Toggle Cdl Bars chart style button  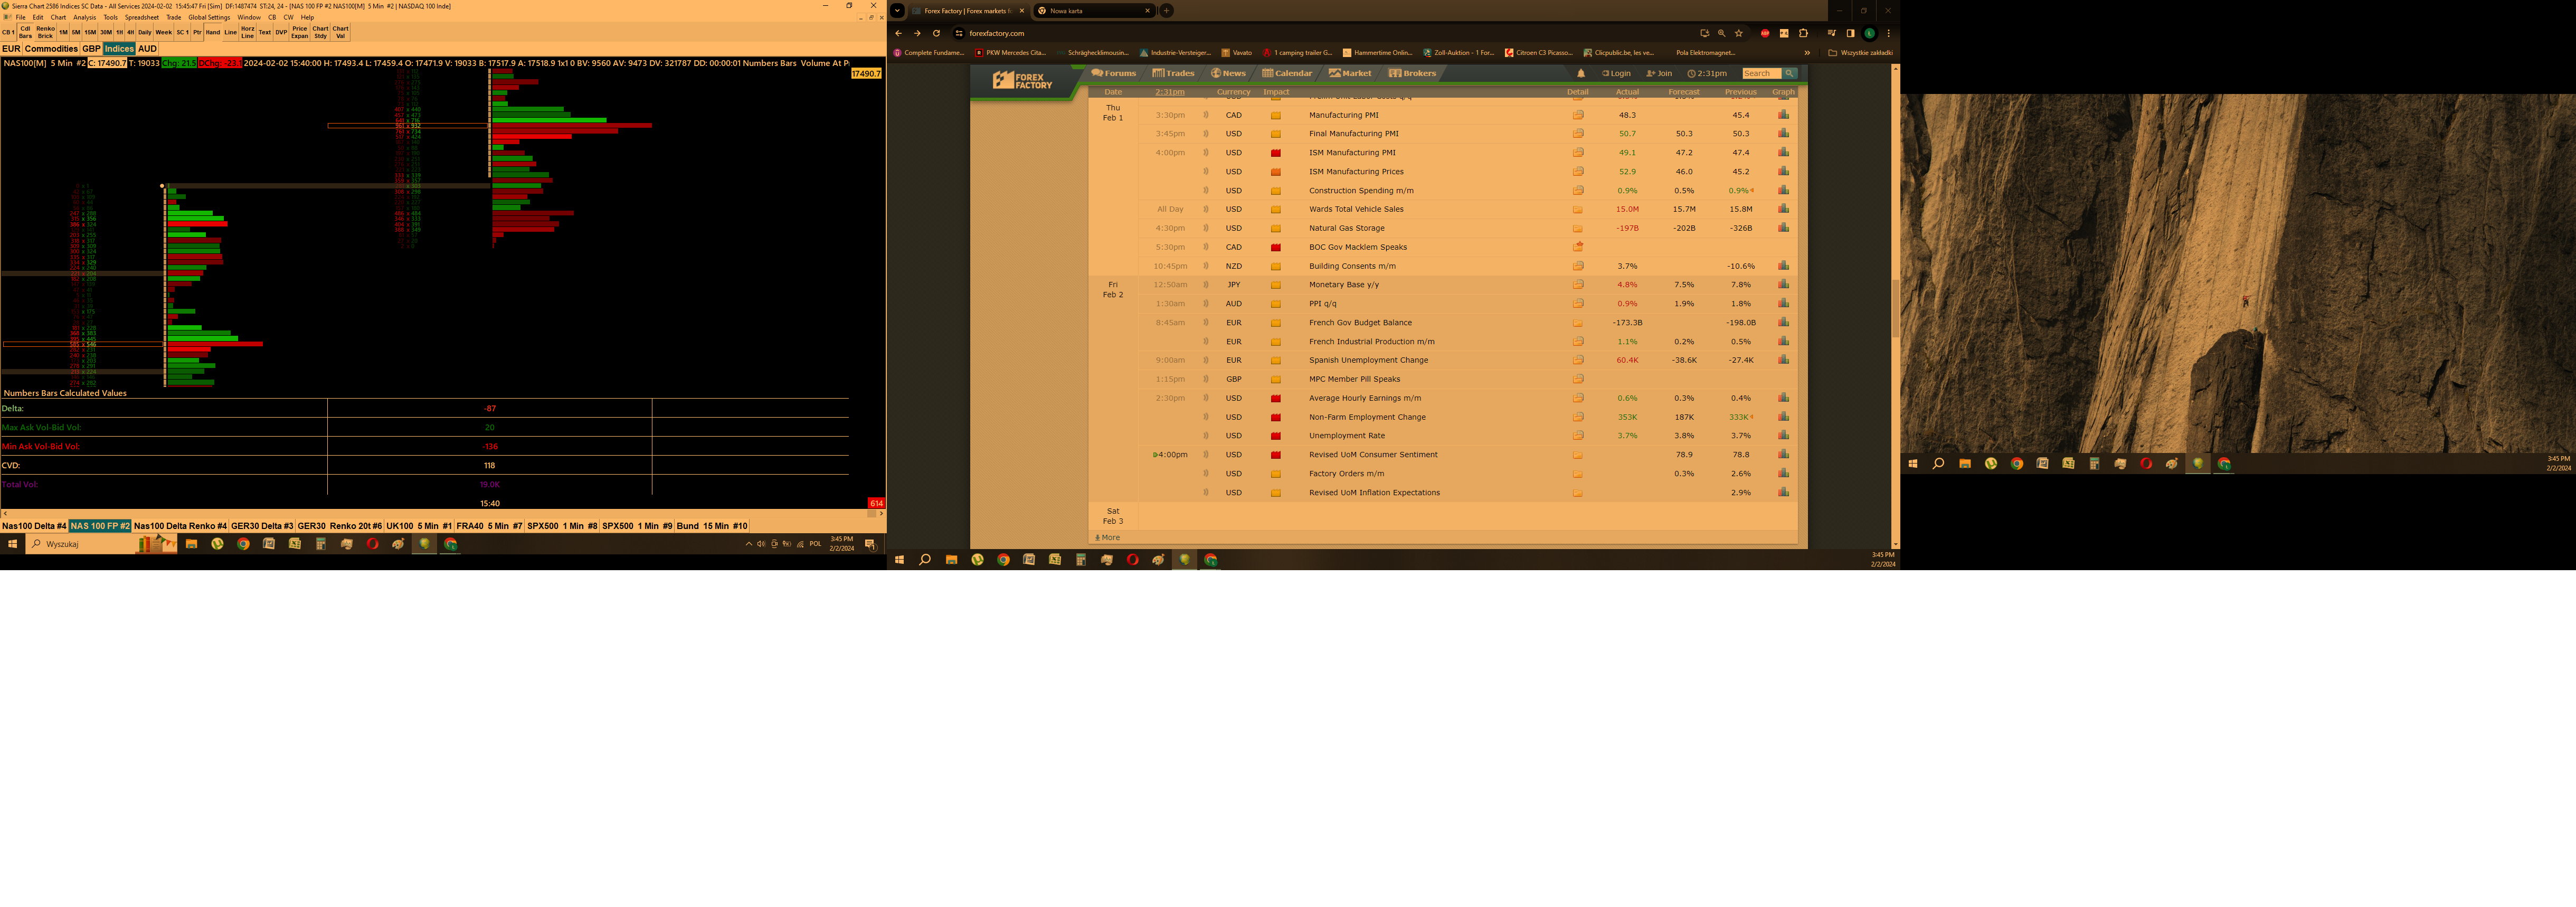(25, 32)
